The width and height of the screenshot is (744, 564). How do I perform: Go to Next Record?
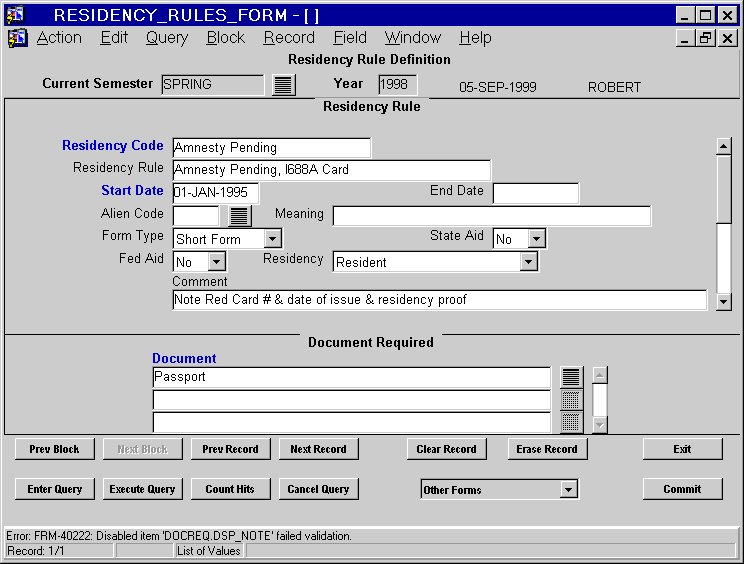[x=318, y=449]
